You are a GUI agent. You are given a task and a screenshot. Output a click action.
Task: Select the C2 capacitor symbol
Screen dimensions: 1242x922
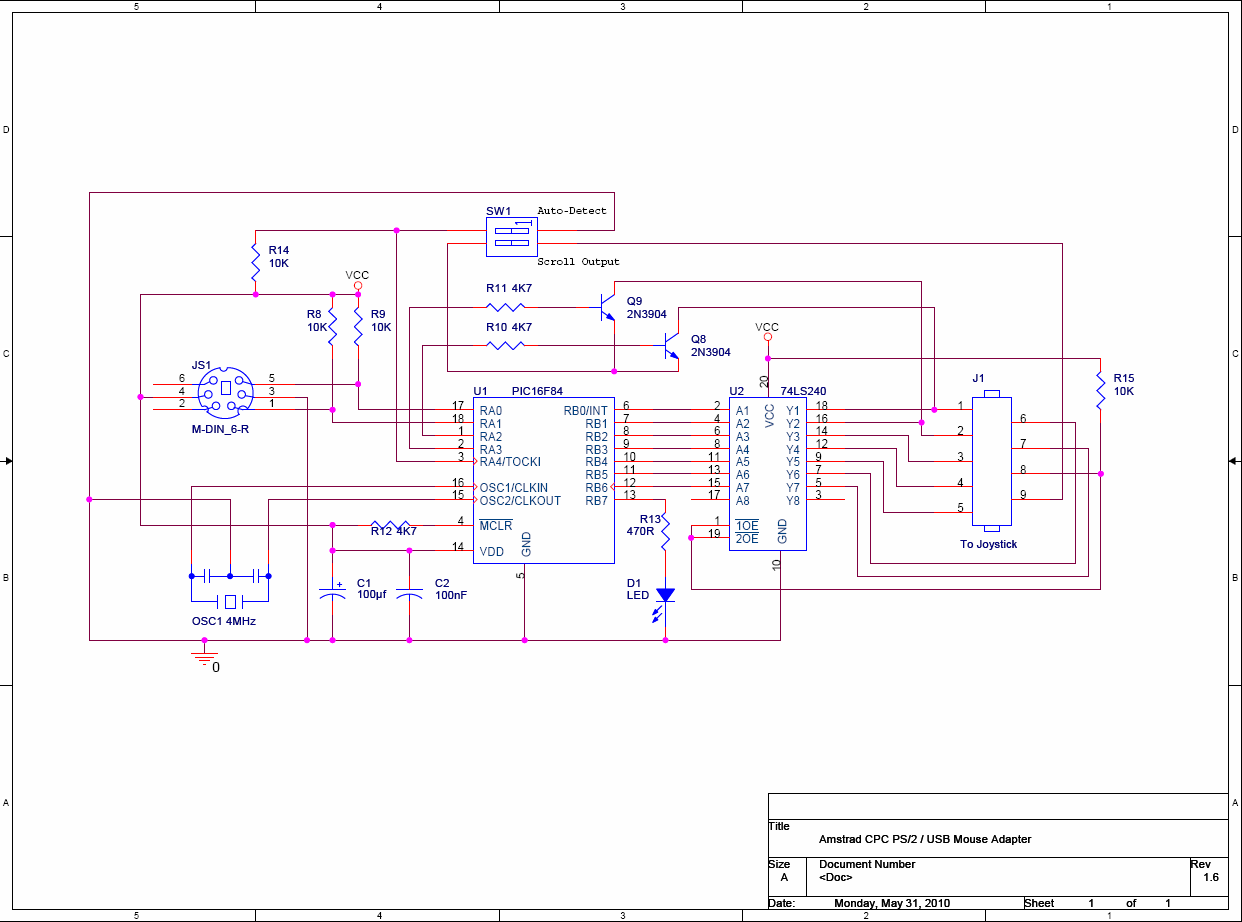(409, 594)
